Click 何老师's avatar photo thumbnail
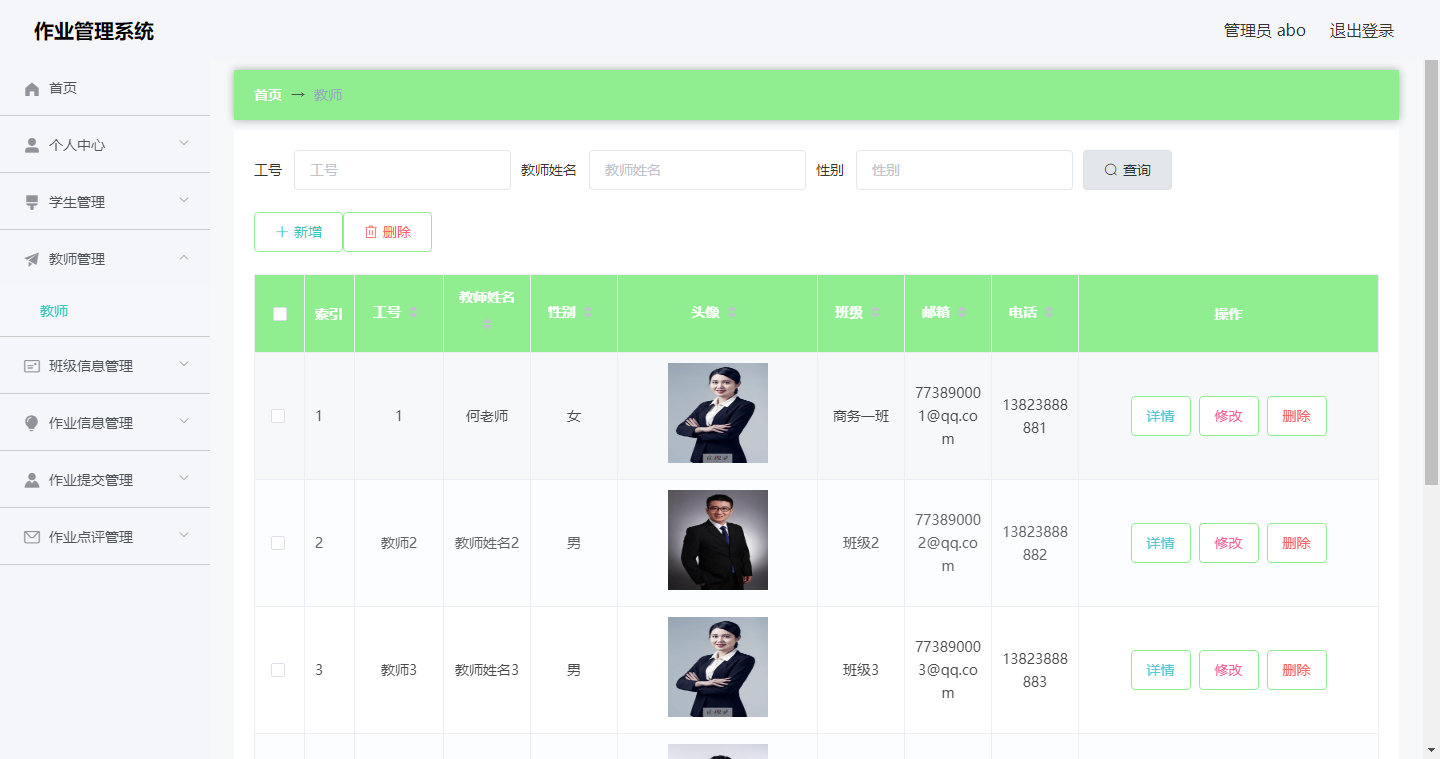This screenshot has height=759, width=1440. tap(718, 413)
